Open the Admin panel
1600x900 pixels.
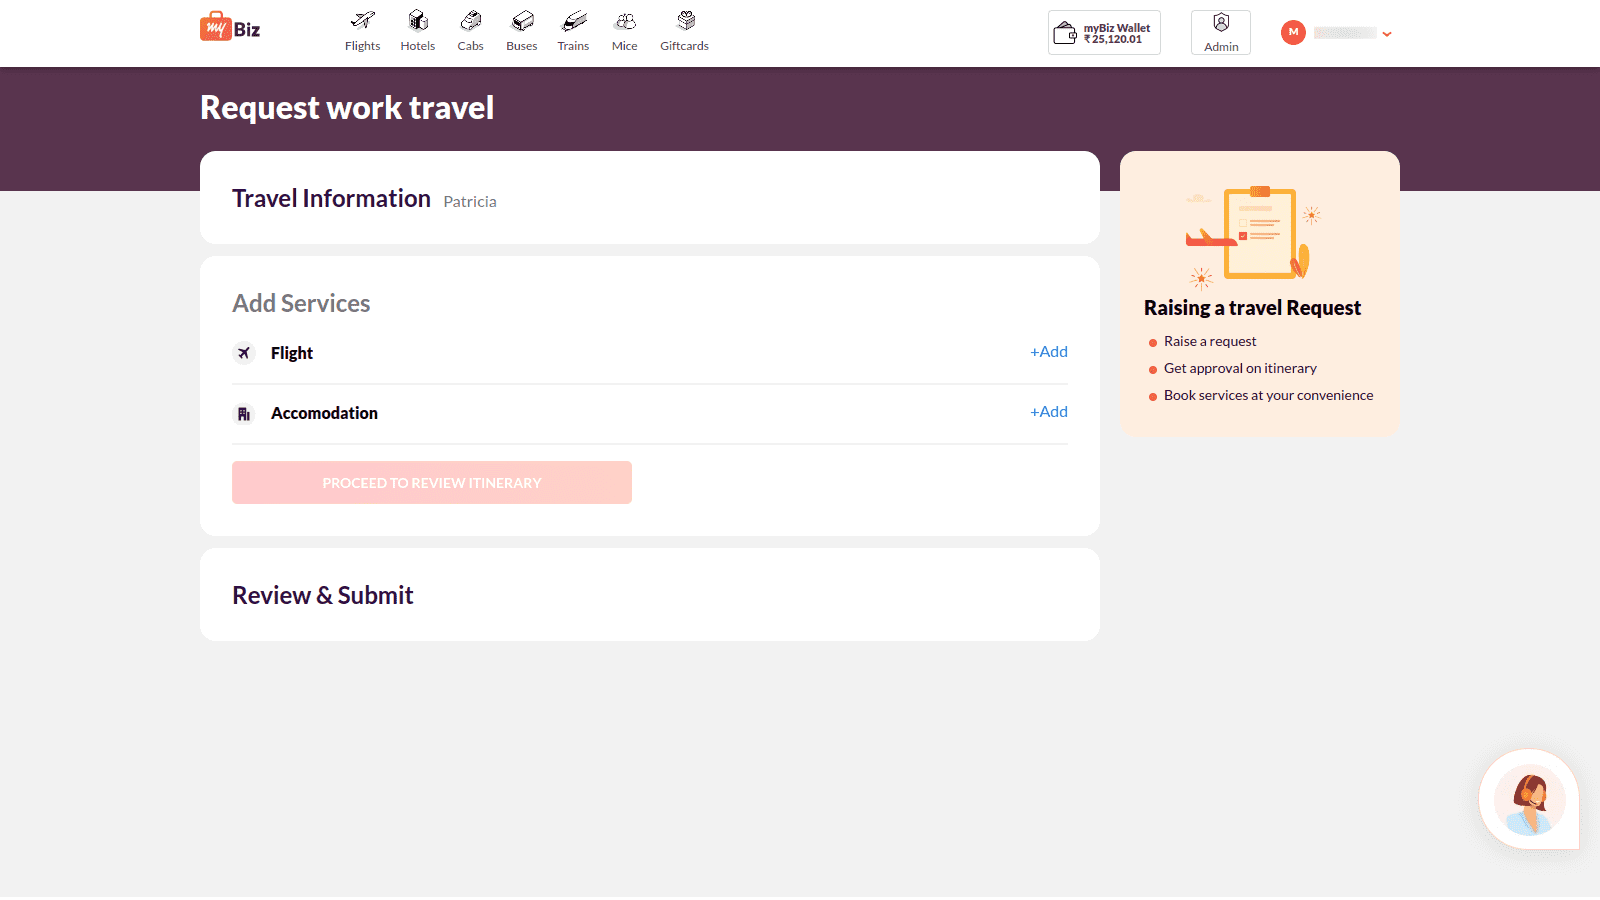pyautogui.click(x=1220, y=33)
